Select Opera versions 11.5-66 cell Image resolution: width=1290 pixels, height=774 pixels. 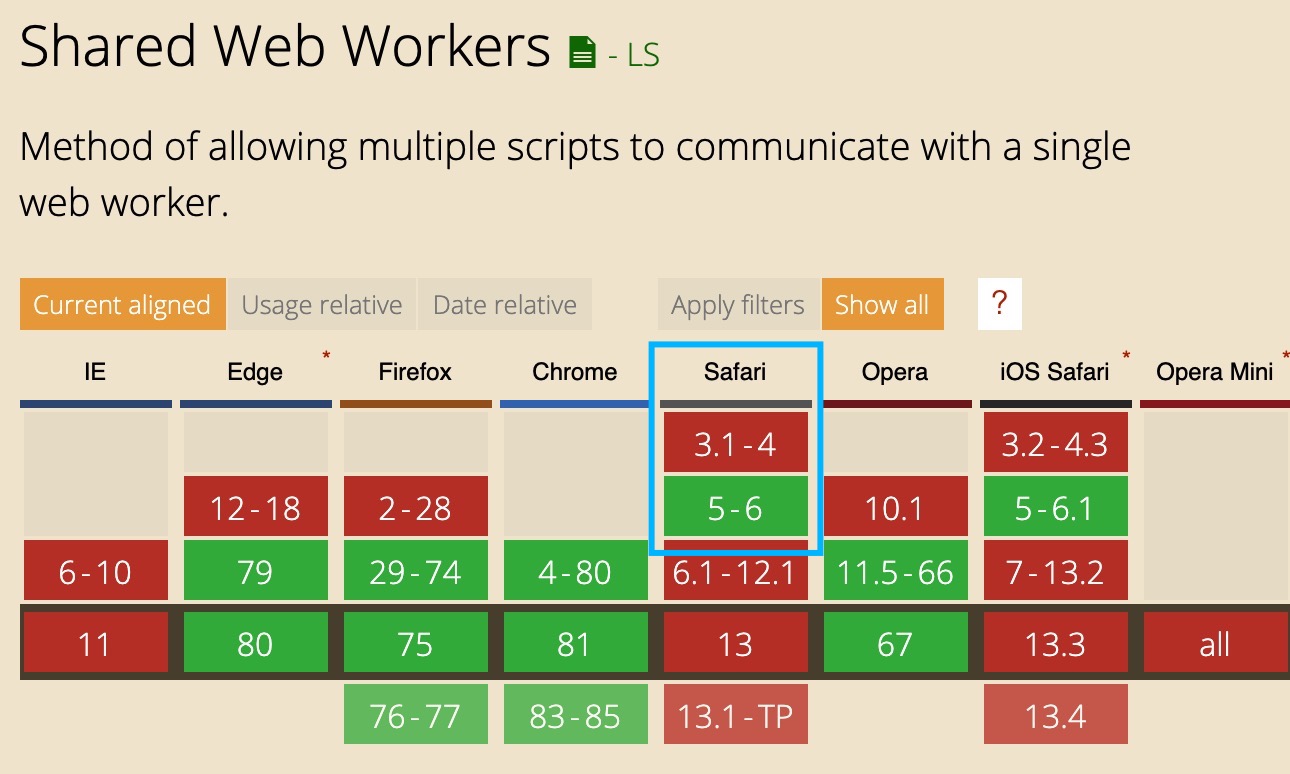tap(895, 572)
